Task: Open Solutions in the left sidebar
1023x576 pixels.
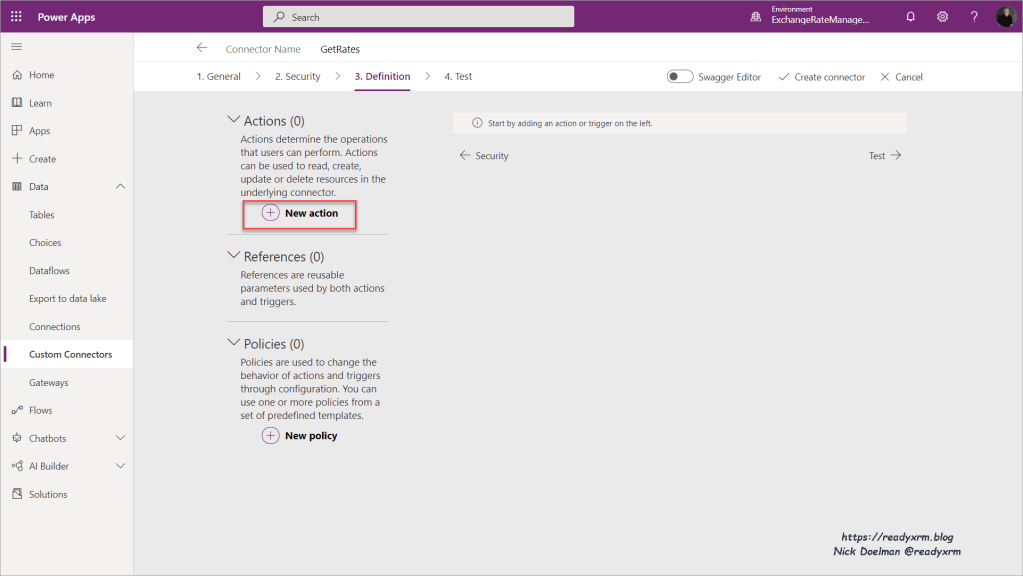Action: pos(48,494)
